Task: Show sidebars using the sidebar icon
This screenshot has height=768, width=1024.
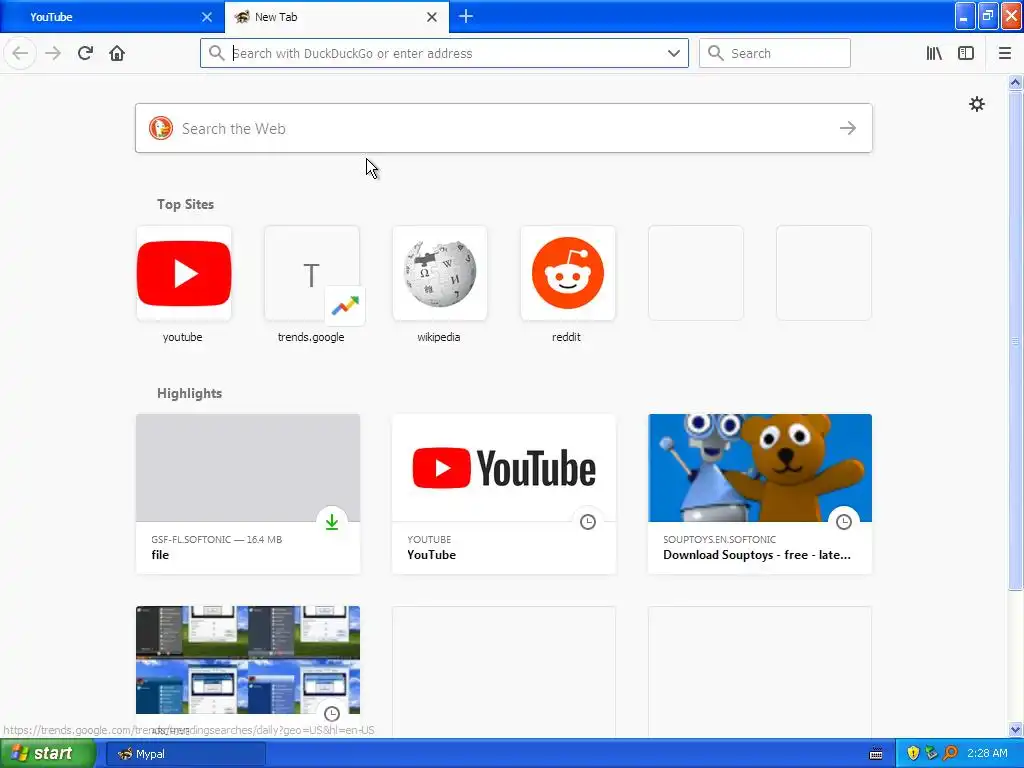Action: (x=966, y=54)
